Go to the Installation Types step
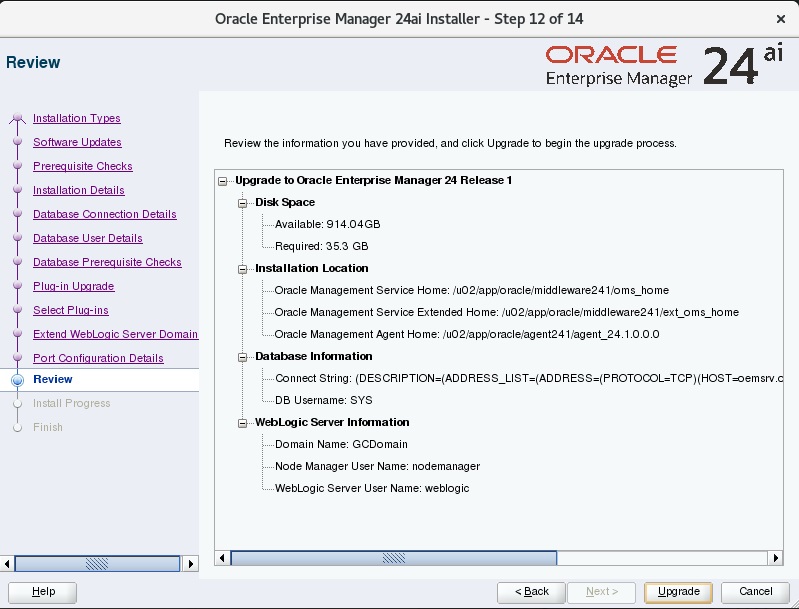This screenshot has height=609, width=799. [76, 118]
